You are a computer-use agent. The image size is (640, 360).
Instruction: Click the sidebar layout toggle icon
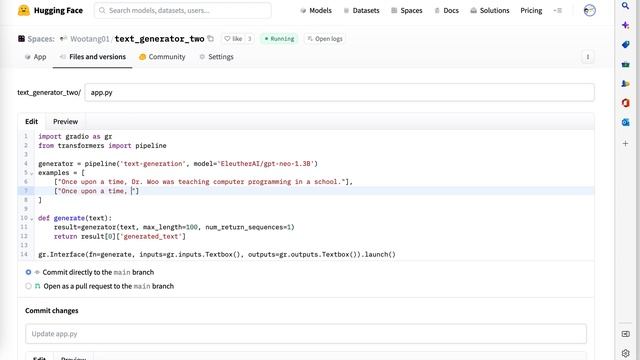click(625, 334)
